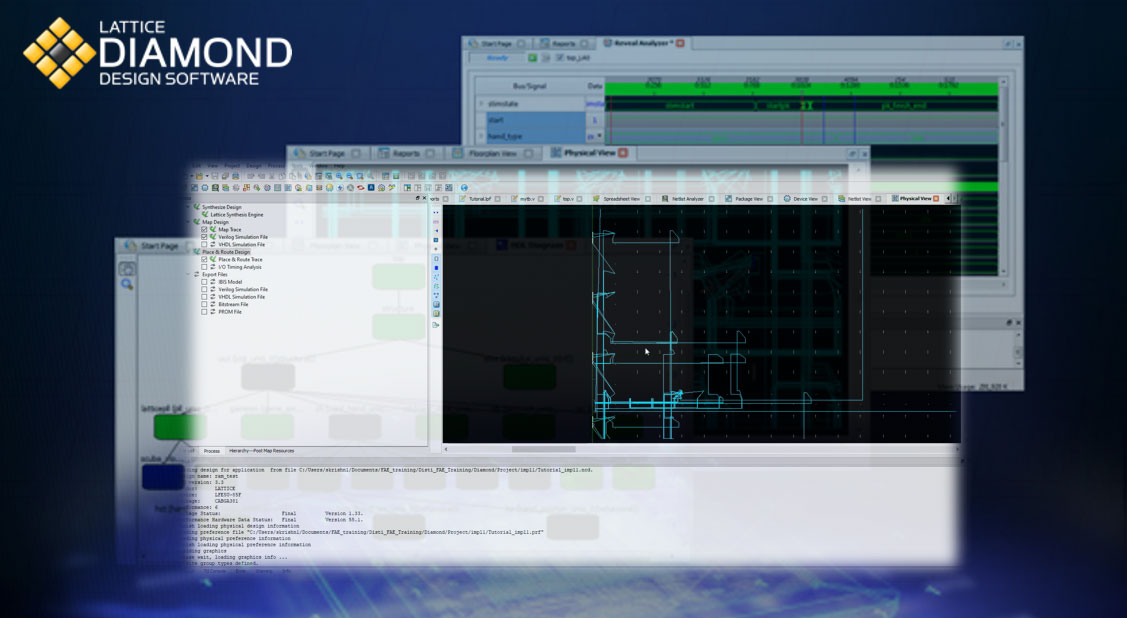This screenshot has height=618, width=1127.
Task: Click the blue 'A' toolbar icon
Action: click(x=371, y=188)
